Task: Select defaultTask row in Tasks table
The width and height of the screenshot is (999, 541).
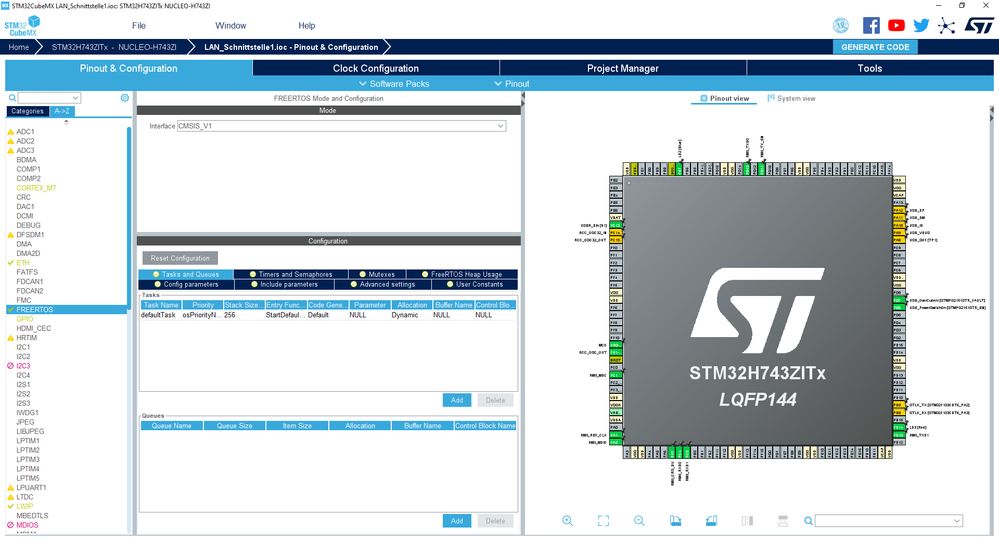Action: coord(328,315)
